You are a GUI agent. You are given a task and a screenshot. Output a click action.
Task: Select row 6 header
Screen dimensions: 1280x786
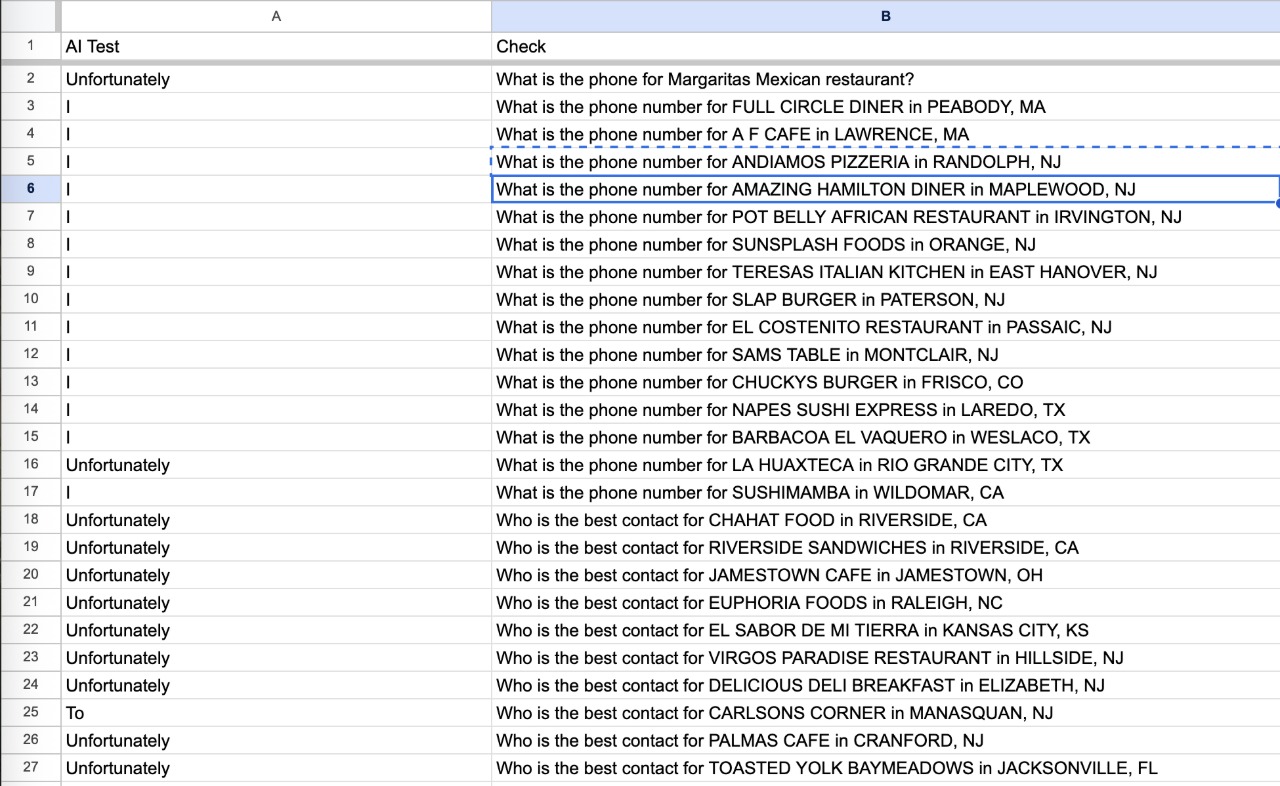click(x=30, y=189)
